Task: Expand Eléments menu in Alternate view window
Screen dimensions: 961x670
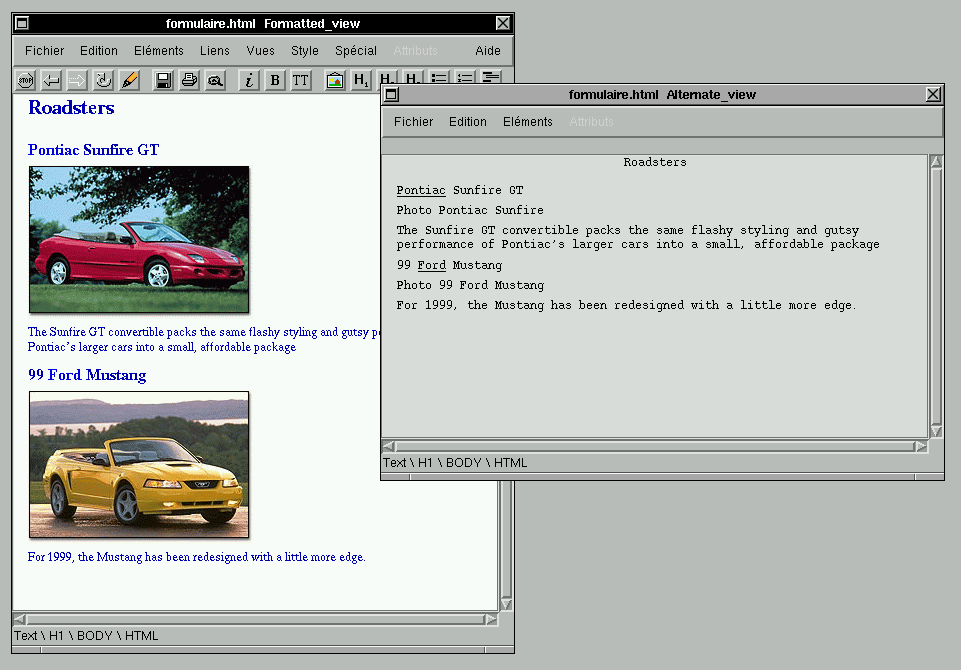Action: [527, 122]
